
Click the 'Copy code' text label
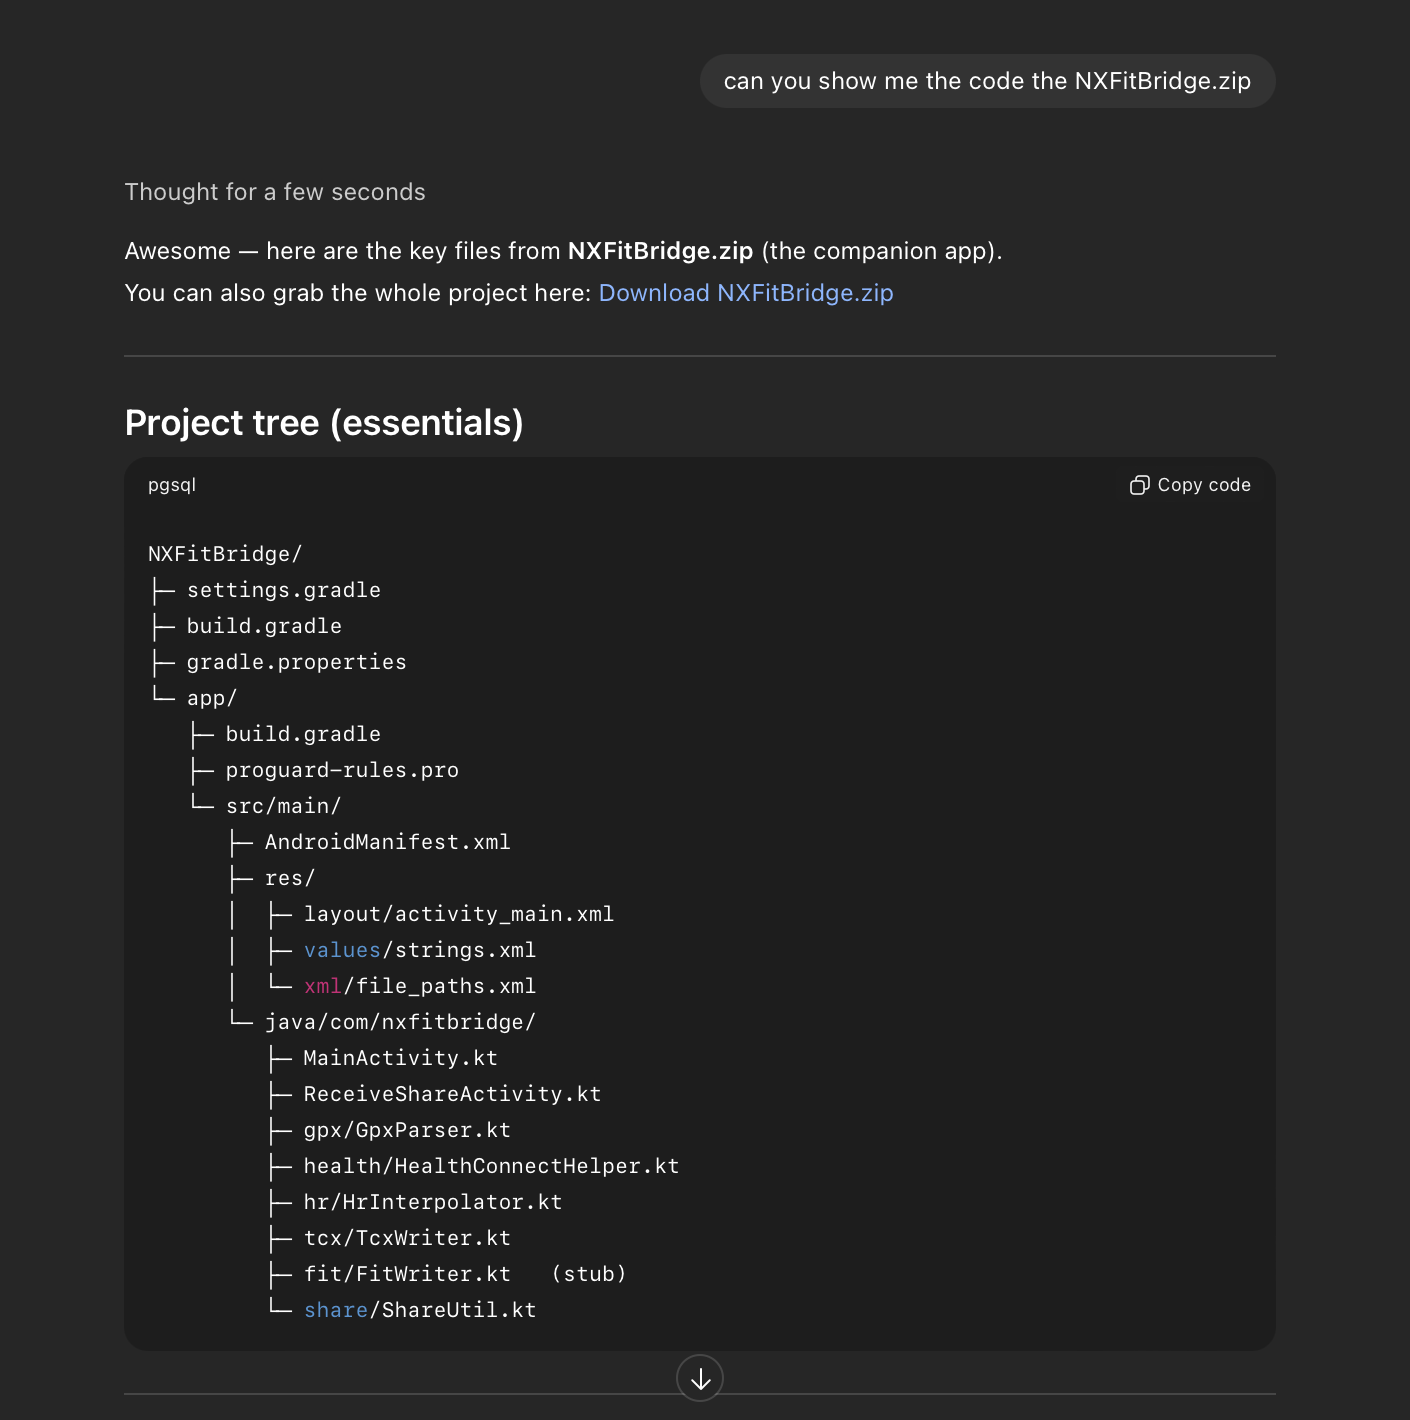[1203, 485]
